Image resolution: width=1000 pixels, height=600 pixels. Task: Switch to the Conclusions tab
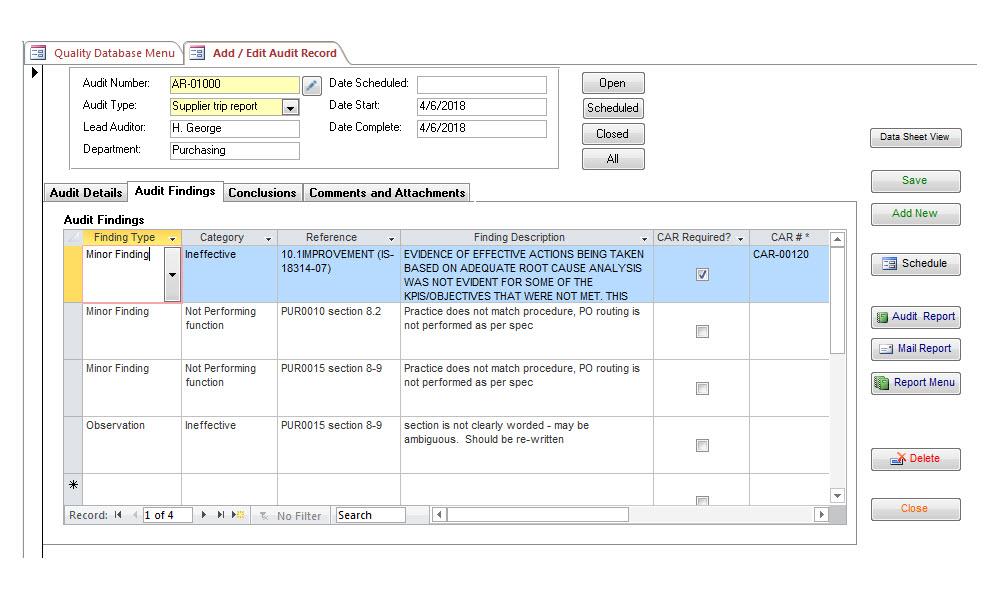(262, 193)
